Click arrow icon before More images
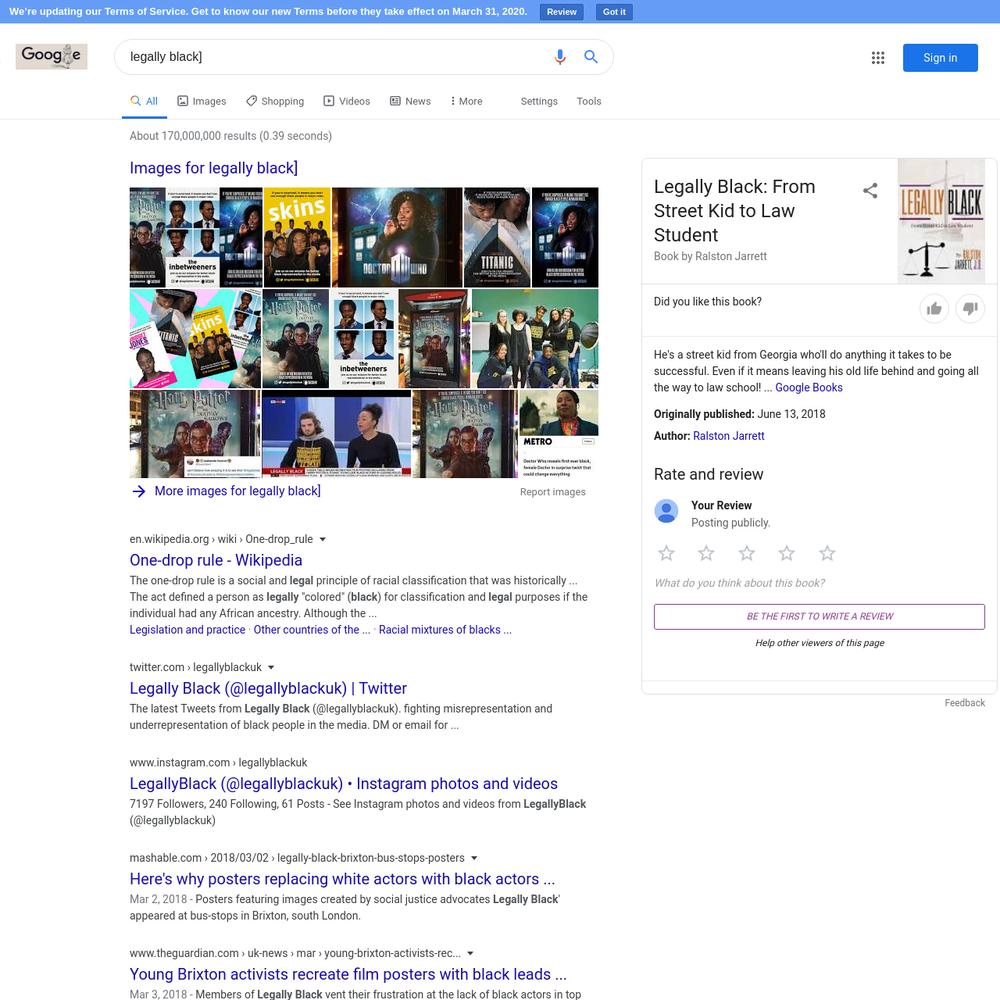Image resolution: width=1000 pixels, height=1000 pixels. click(x=138, y=491)
